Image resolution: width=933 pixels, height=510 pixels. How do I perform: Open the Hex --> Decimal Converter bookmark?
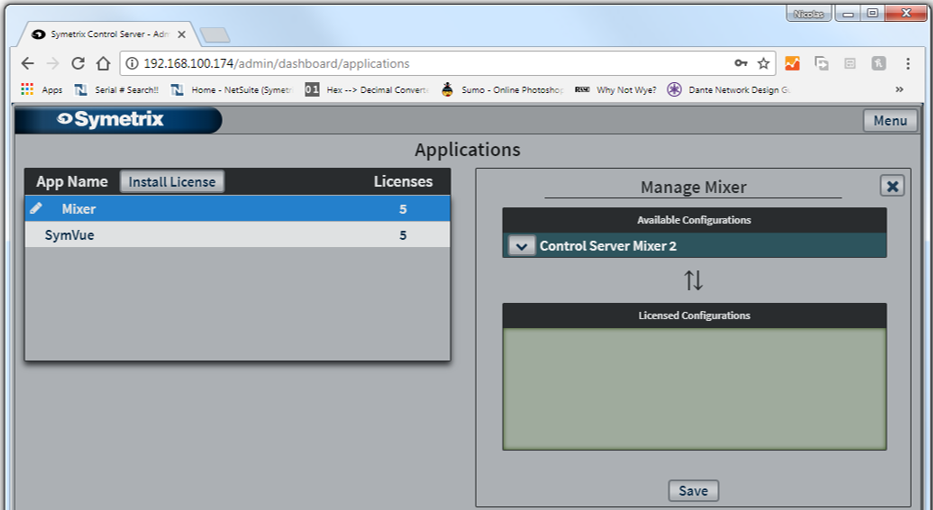tap(367, 89)
